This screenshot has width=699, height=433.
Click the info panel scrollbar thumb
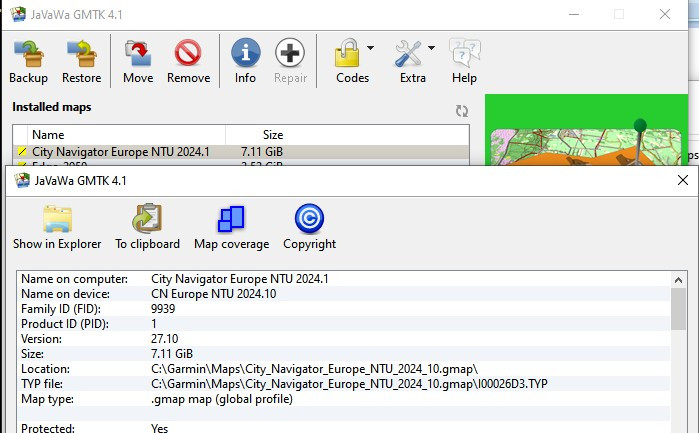point(678,309)
